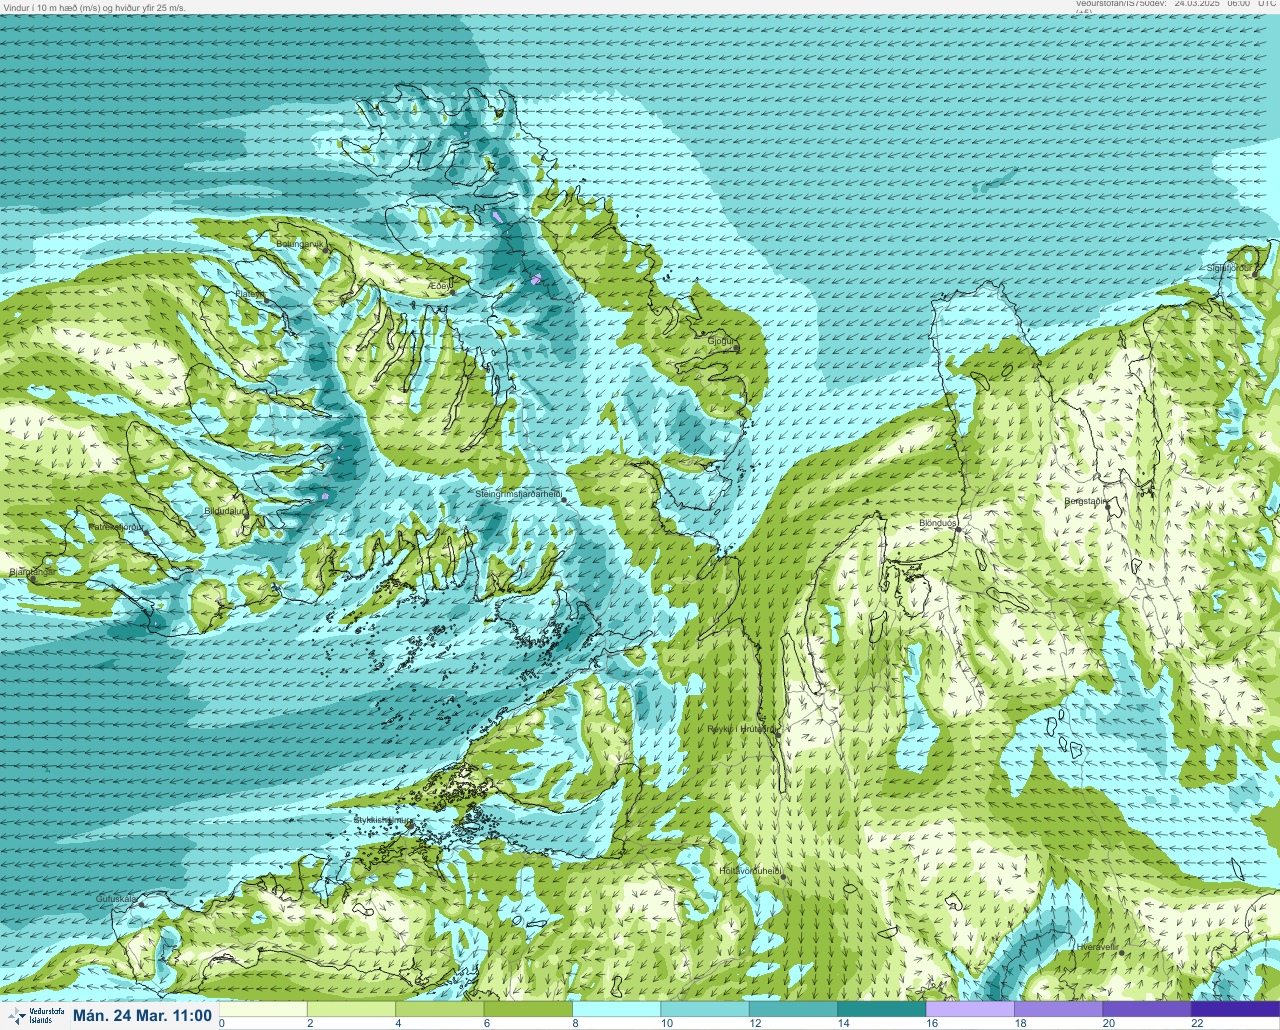Click the Patreksfjörður station label

point(116,526)
